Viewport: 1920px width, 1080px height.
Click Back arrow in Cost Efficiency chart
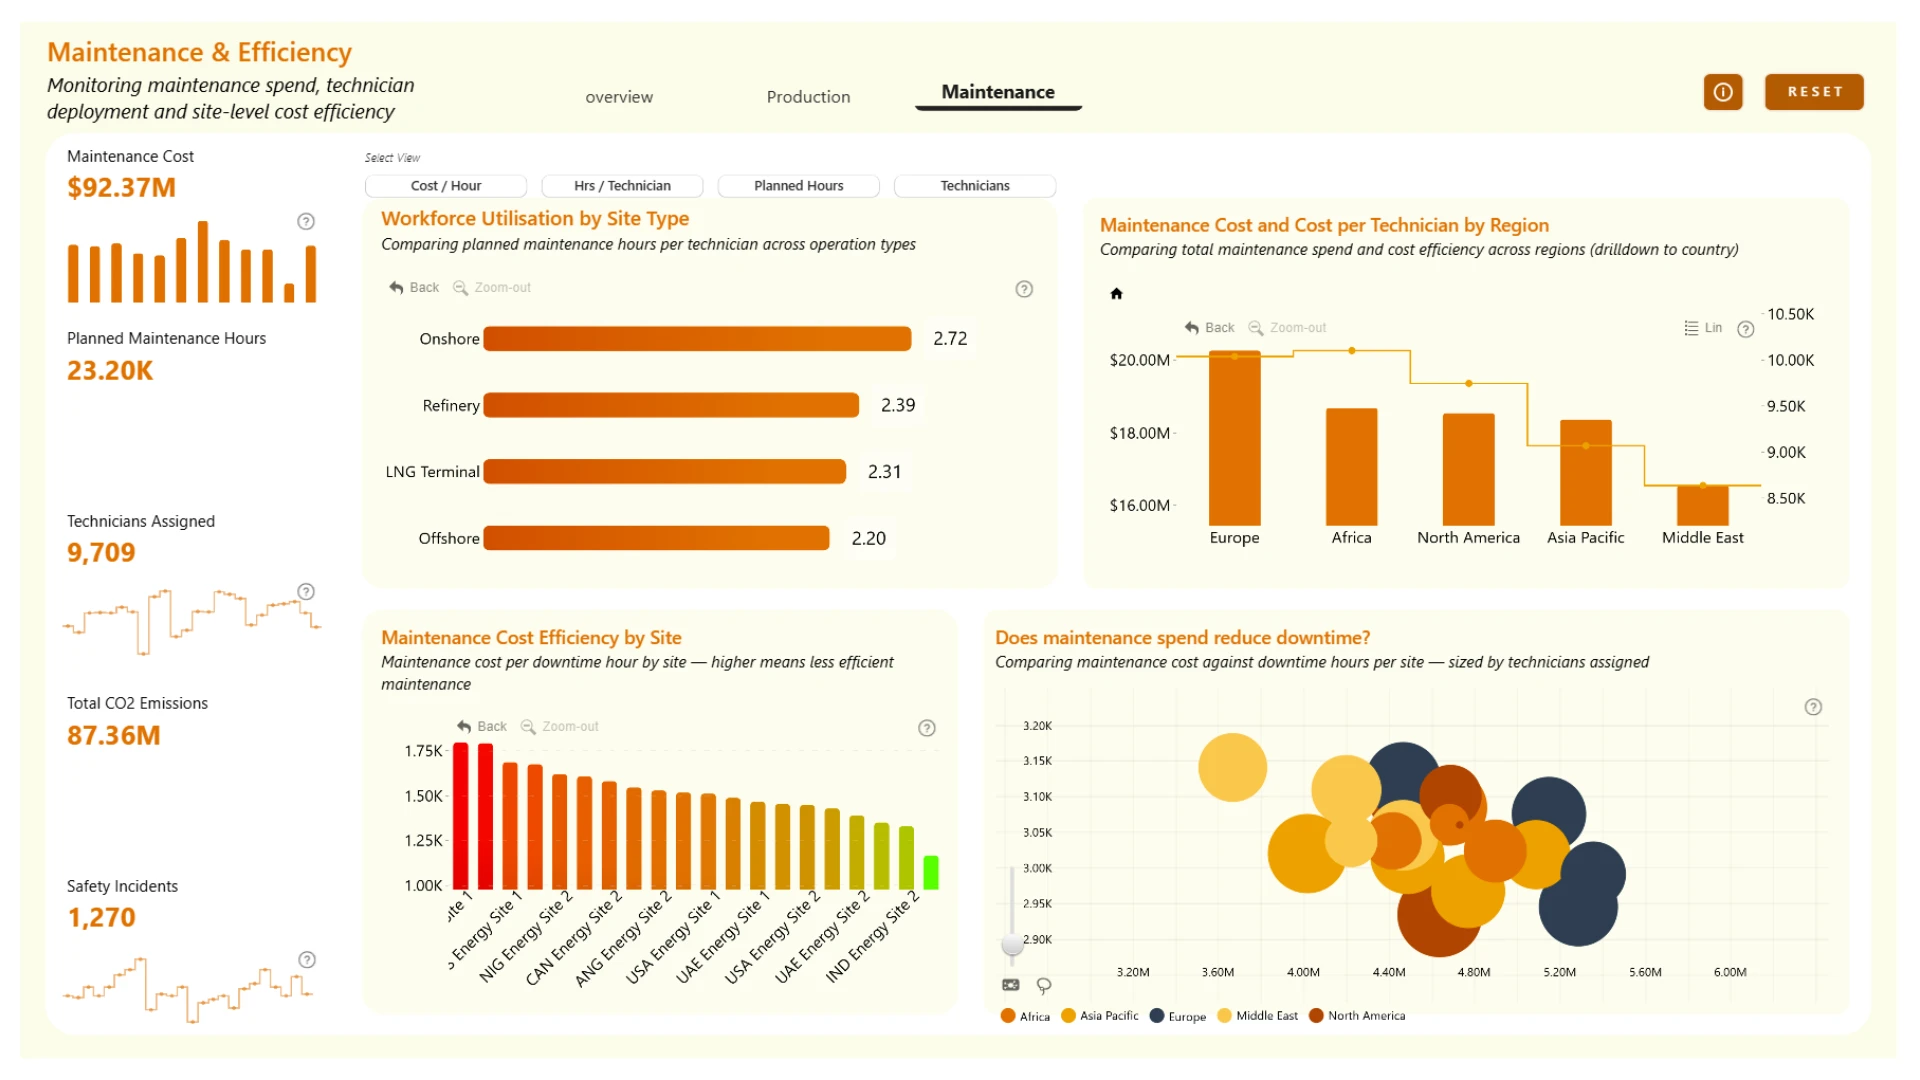482,726
